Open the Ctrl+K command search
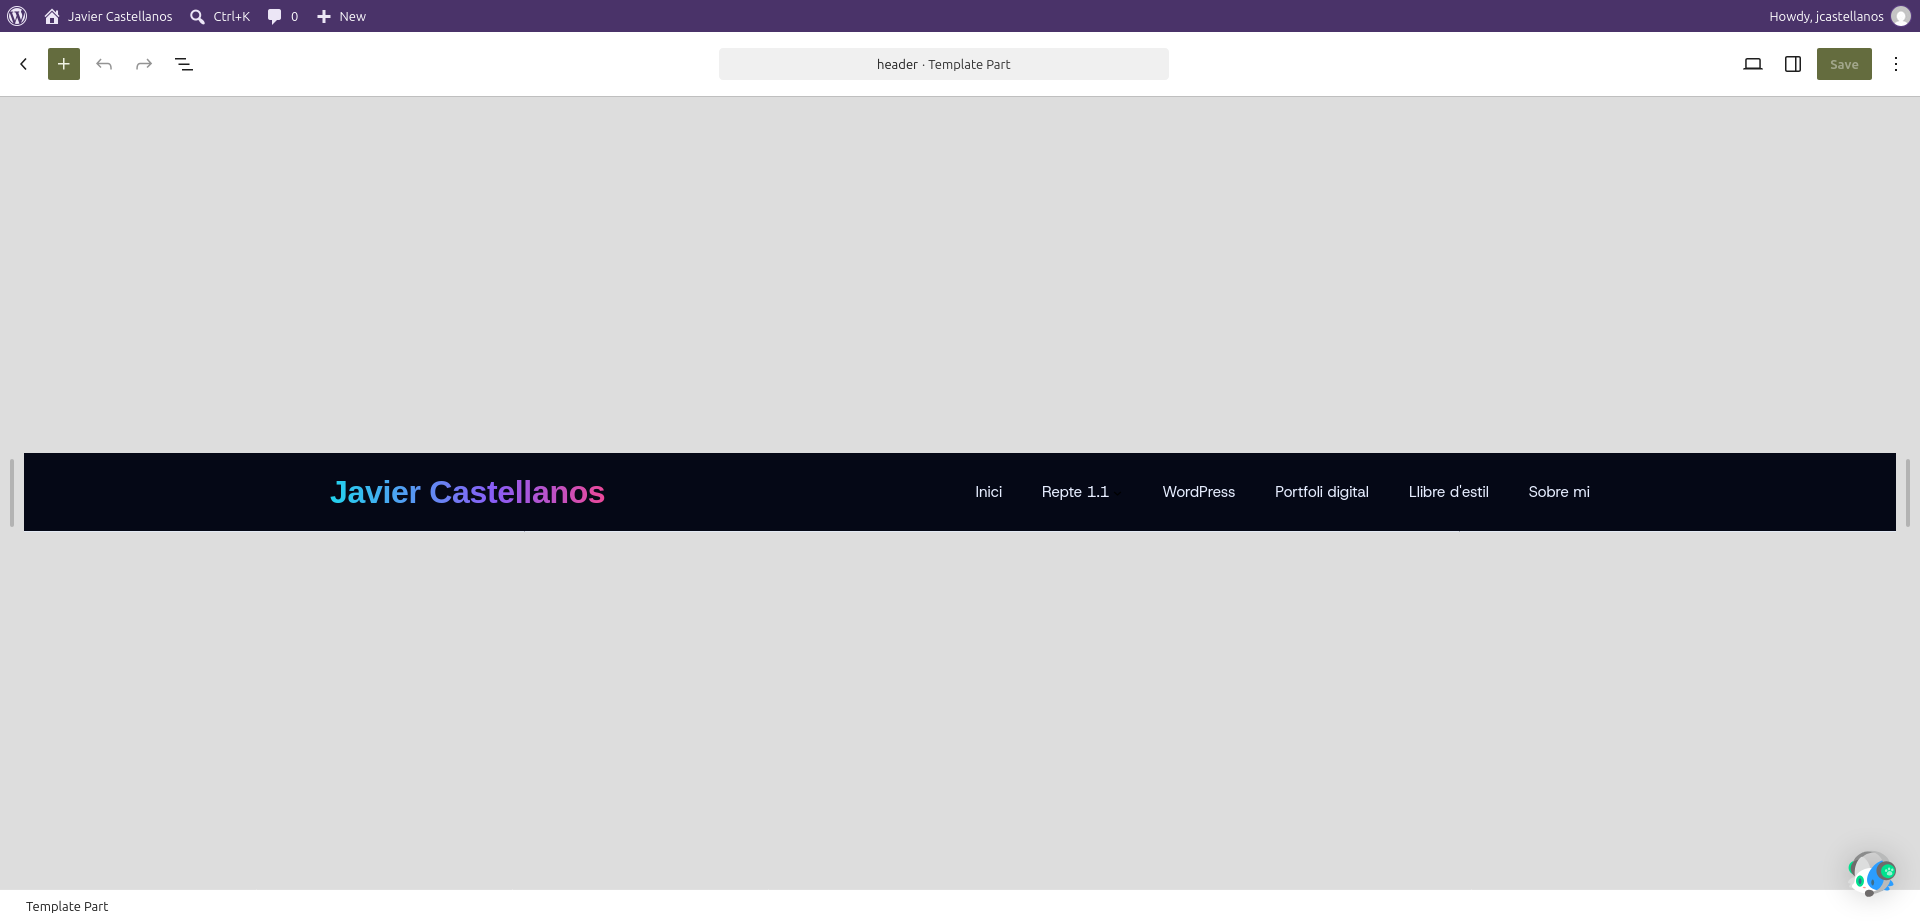This screenshot has height=922, width=1920. [220, 16]
